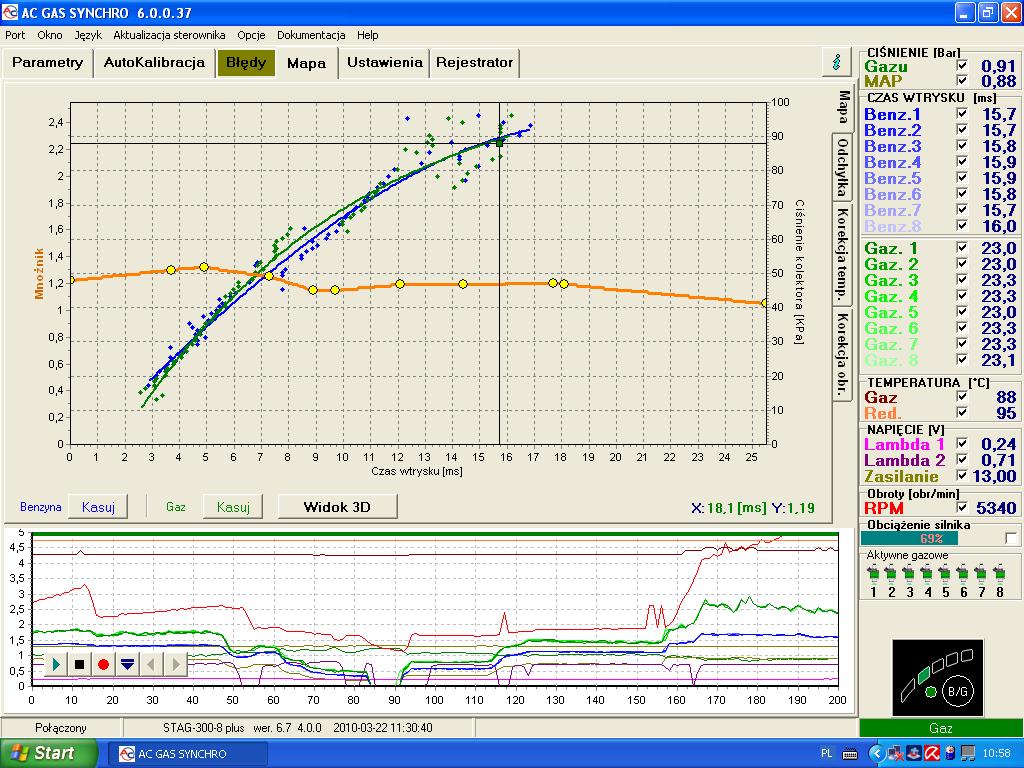Open the Windows Start menu
1024x768 pixels.
click(48, 753)
